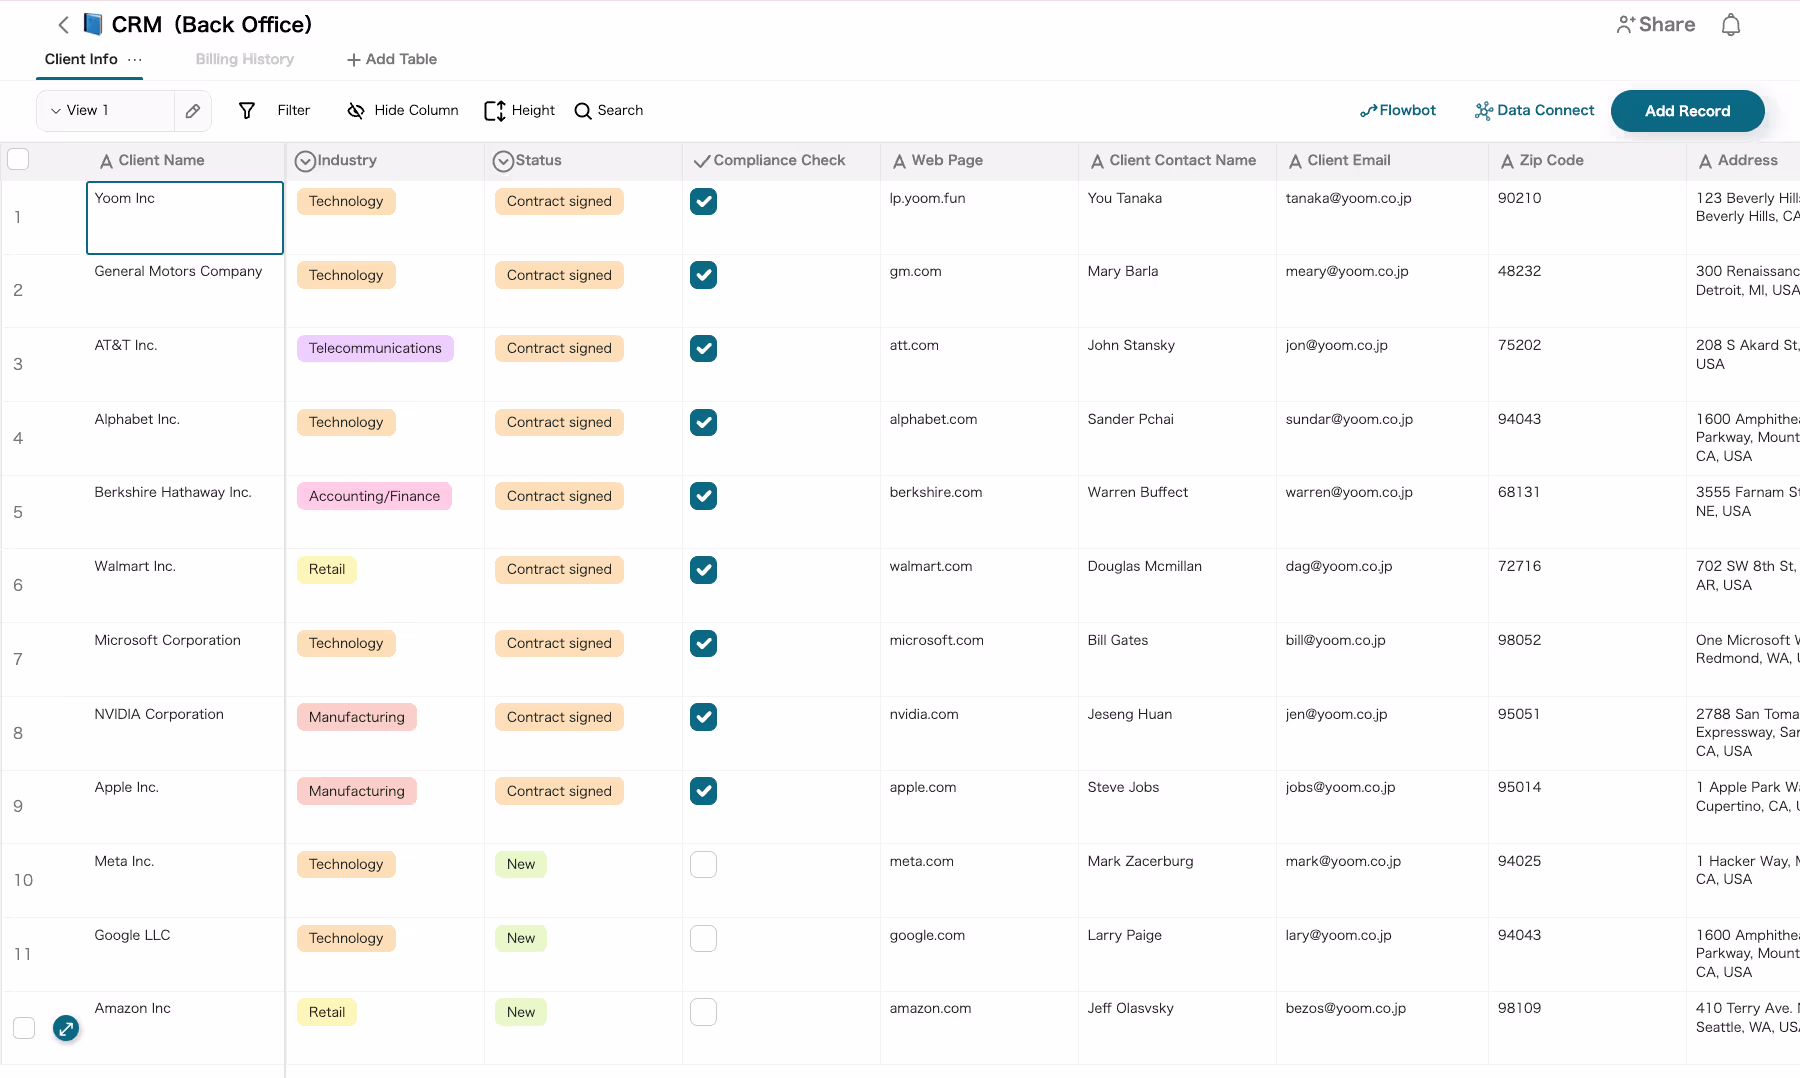This screenshot has height=1078, width=1800.
Task: Open Flowbot automation
Action: (1397, 110)
